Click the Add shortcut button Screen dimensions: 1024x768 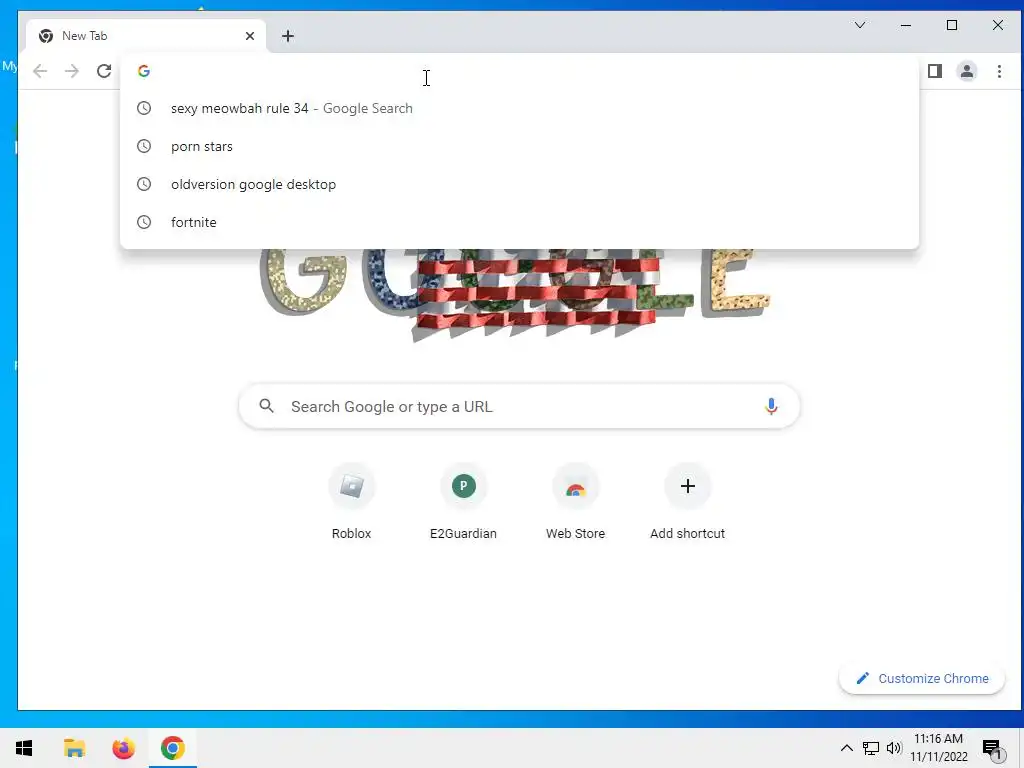click(x=687, y=502)
